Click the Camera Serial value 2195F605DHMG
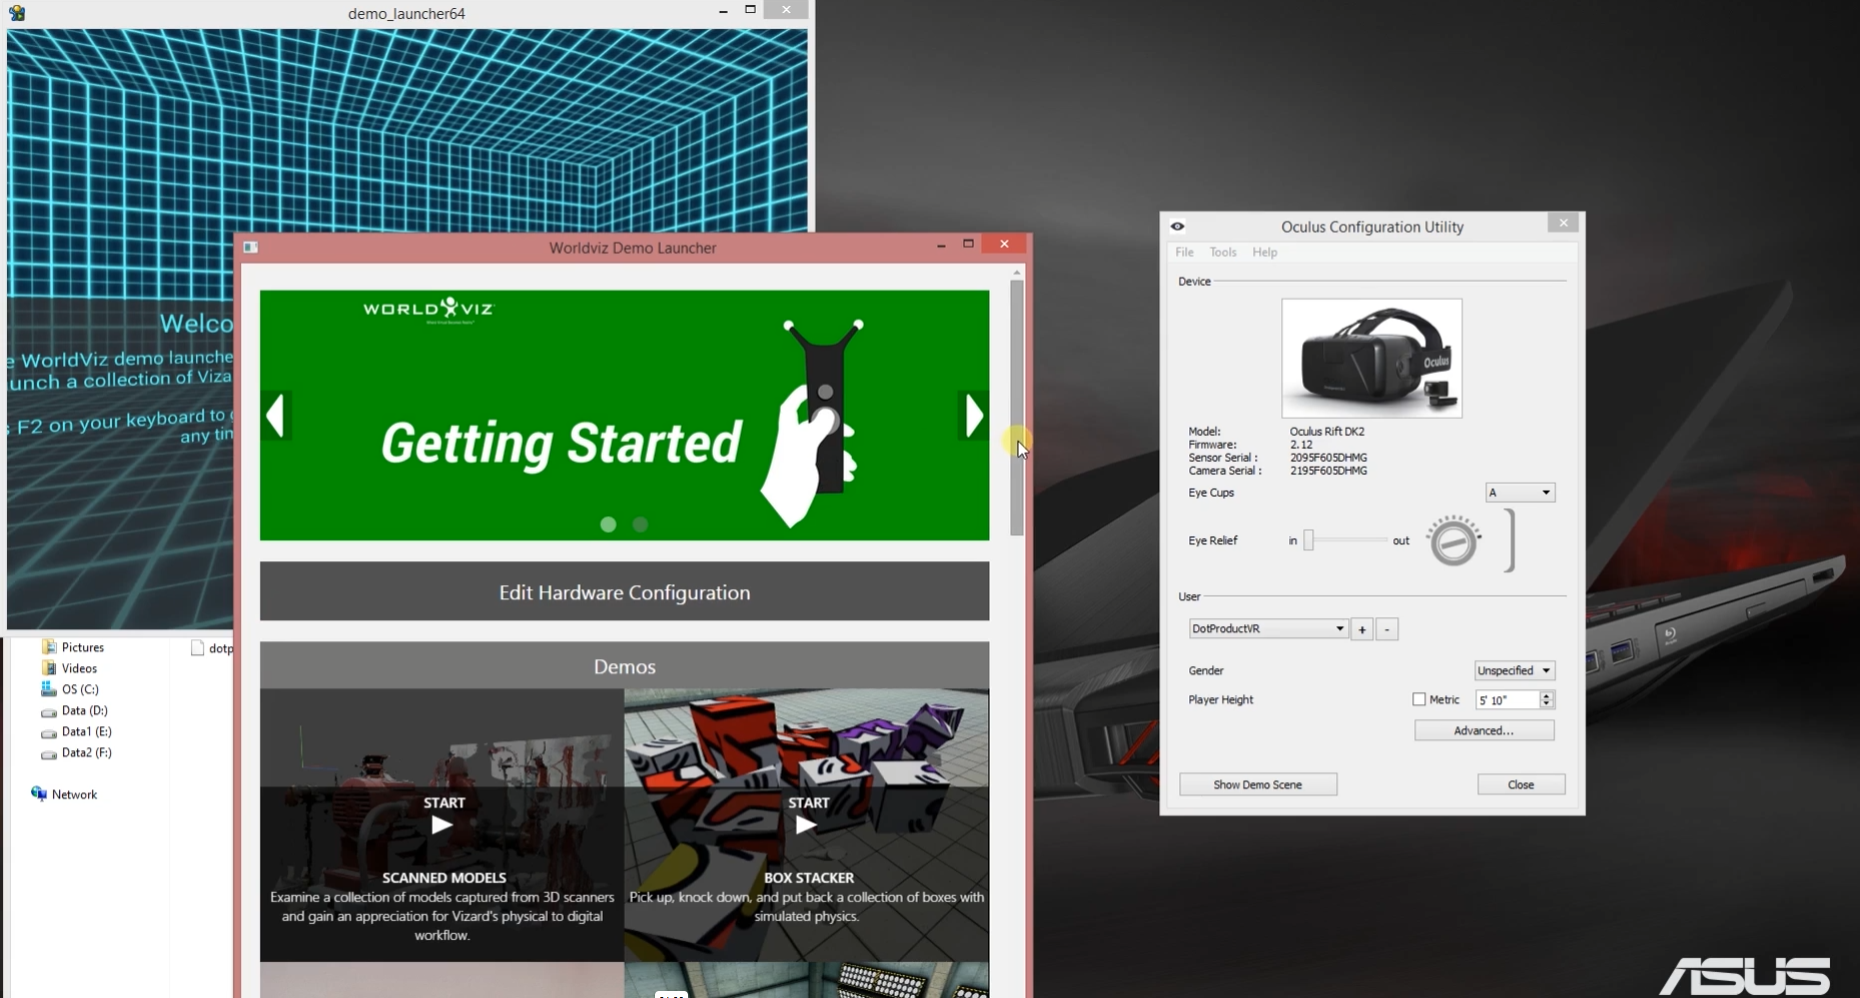 1328,470
